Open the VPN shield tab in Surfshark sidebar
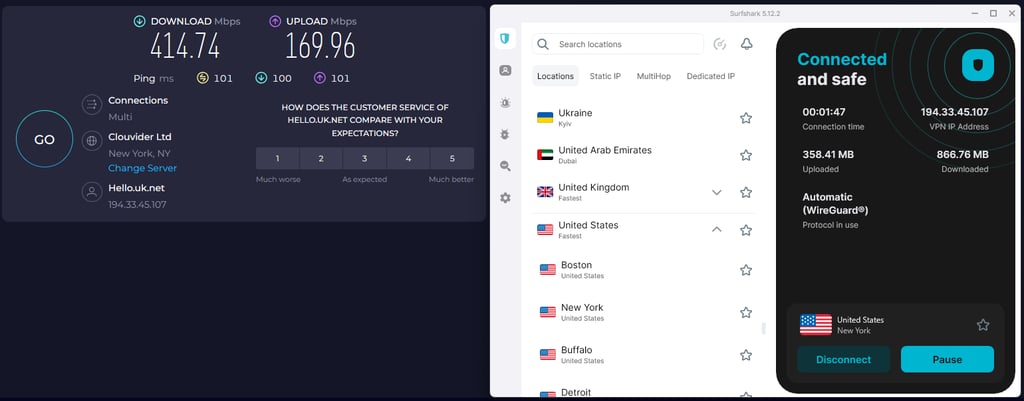 tap(505, 39)
